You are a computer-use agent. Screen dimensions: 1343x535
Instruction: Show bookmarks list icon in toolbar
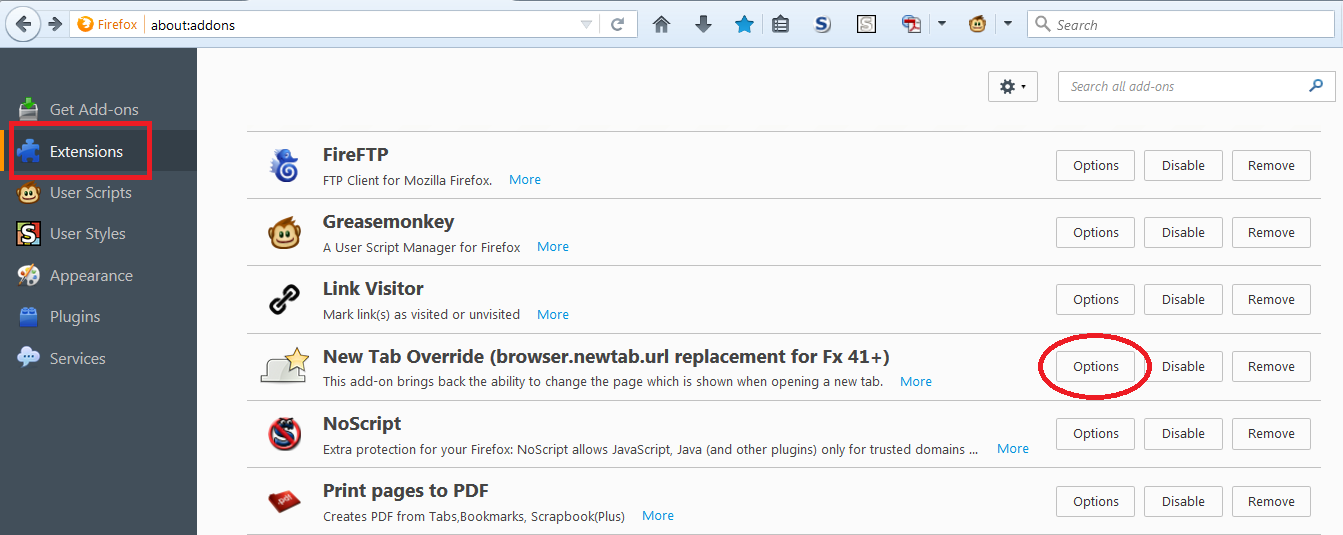[x=781, y=25]
